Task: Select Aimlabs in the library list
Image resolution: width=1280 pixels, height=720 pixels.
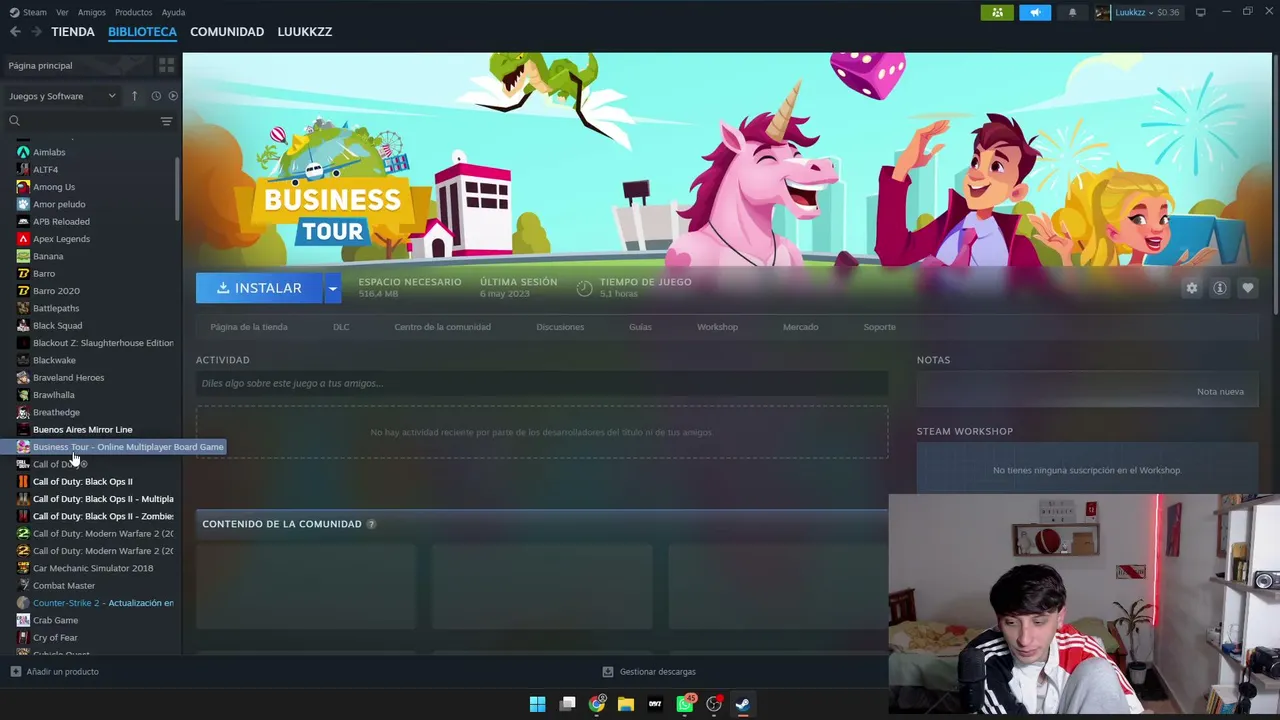Action: point(49,152)
